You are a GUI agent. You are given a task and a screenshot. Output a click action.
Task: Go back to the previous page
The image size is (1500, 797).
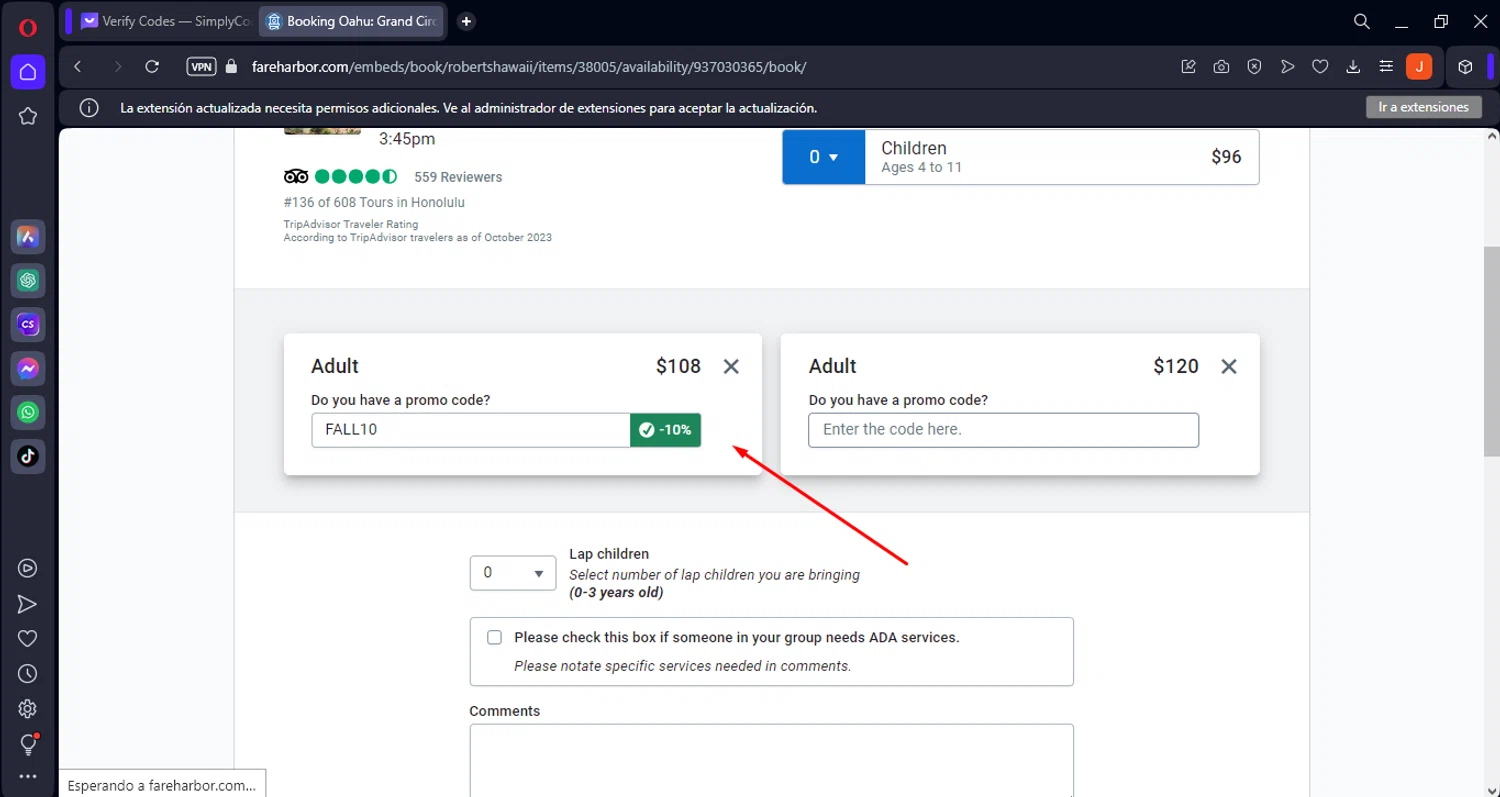(78, 67)
